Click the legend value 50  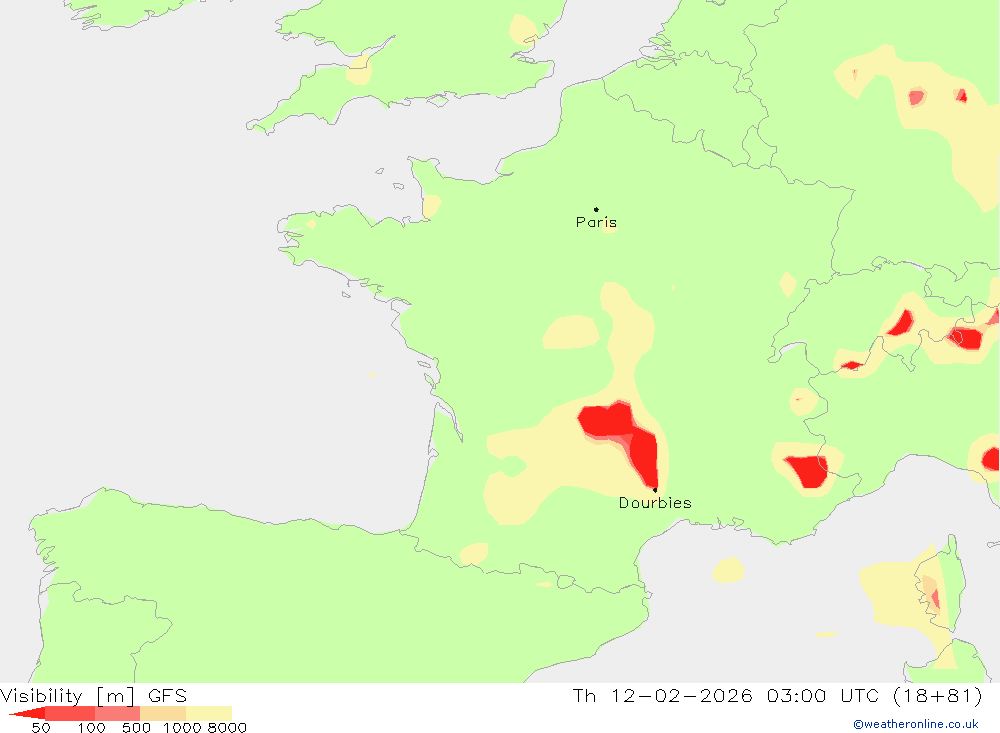pos(41,727)
